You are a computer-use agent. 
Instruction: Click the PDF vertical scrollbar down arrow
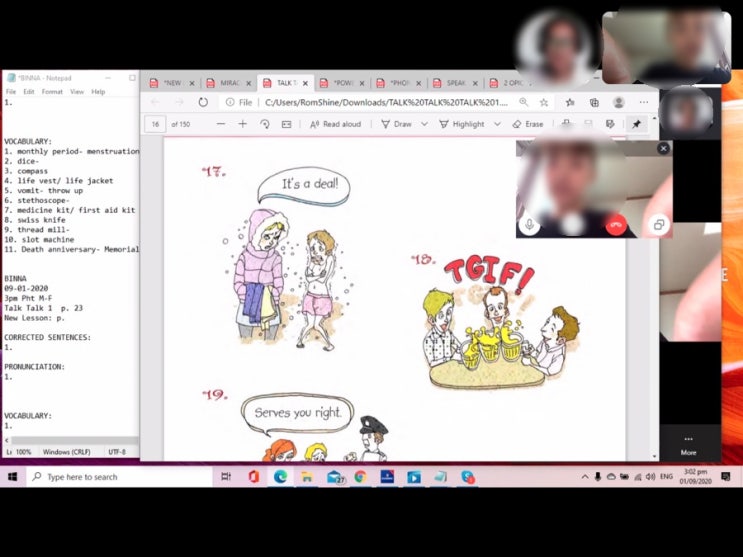[x=654, y=457]
